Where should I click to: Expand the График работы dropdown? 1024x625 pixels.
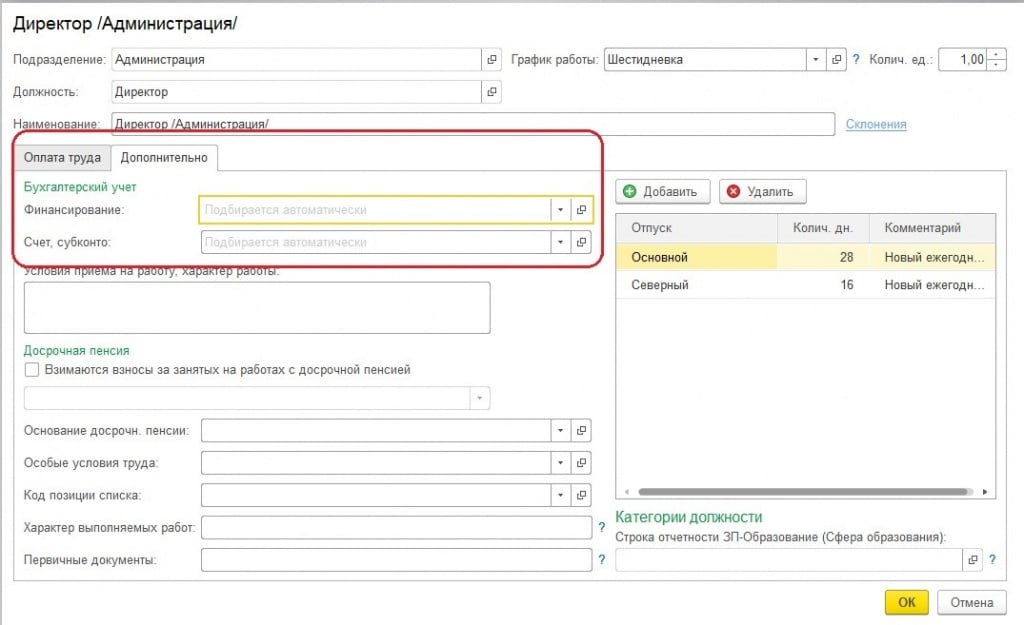[817, 60]
